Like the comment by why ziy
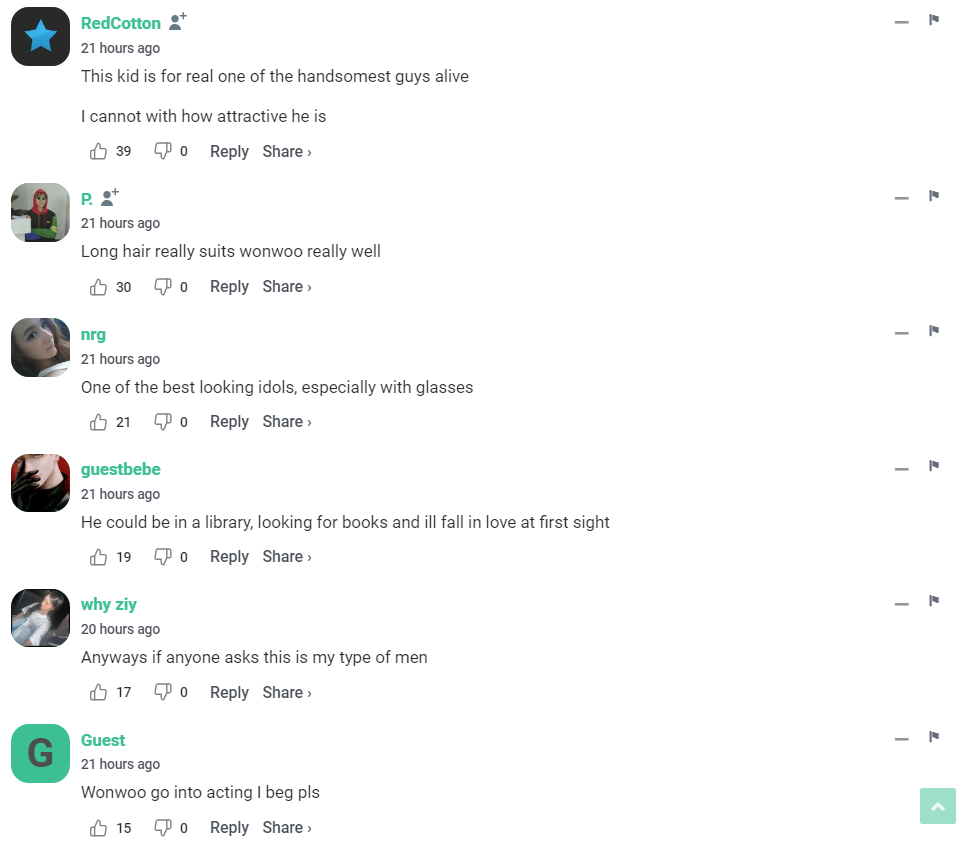961x842 pixels. click(x=99, y=692)
